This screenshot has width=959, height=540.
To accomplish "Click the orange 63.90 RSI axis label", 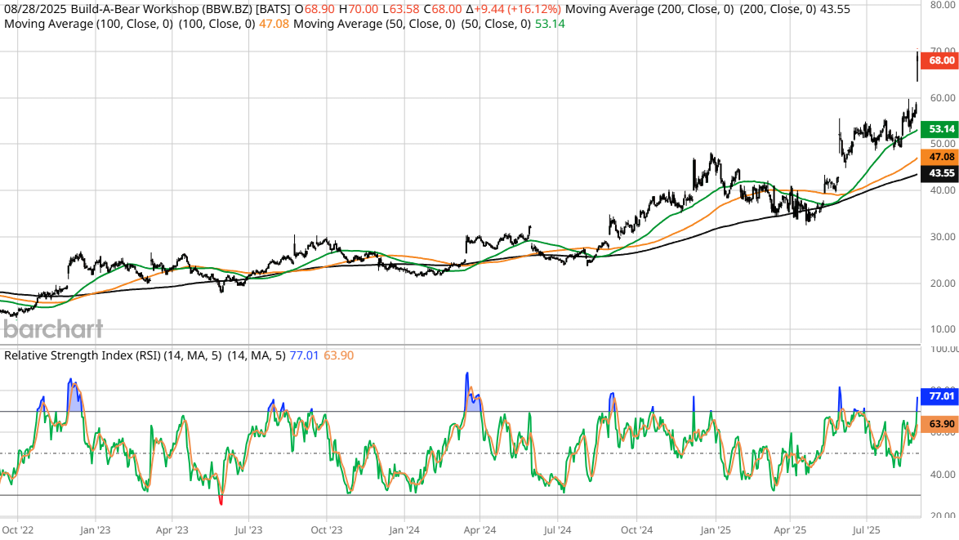I will pos(939,424).
